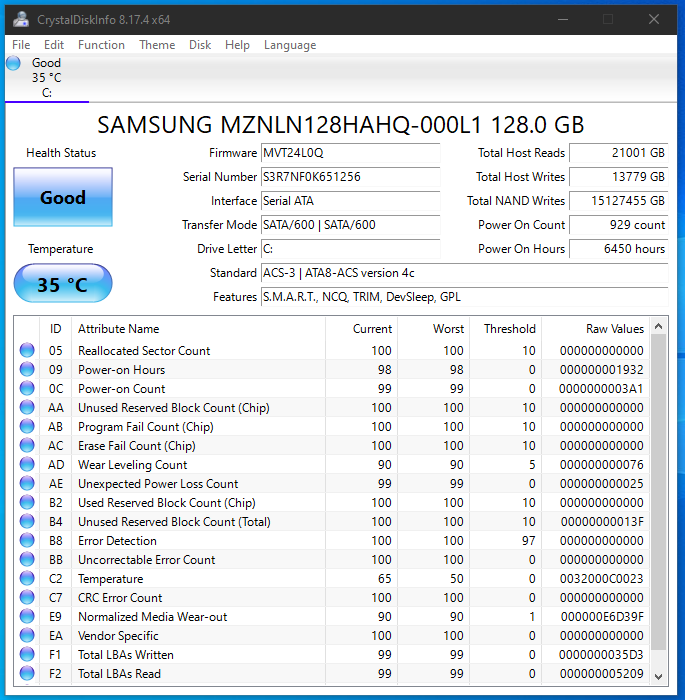This screenshot has height=700, width=685.
Task: Click the attribute list vertical scrollbar thumb
Action: coord(658,492)
